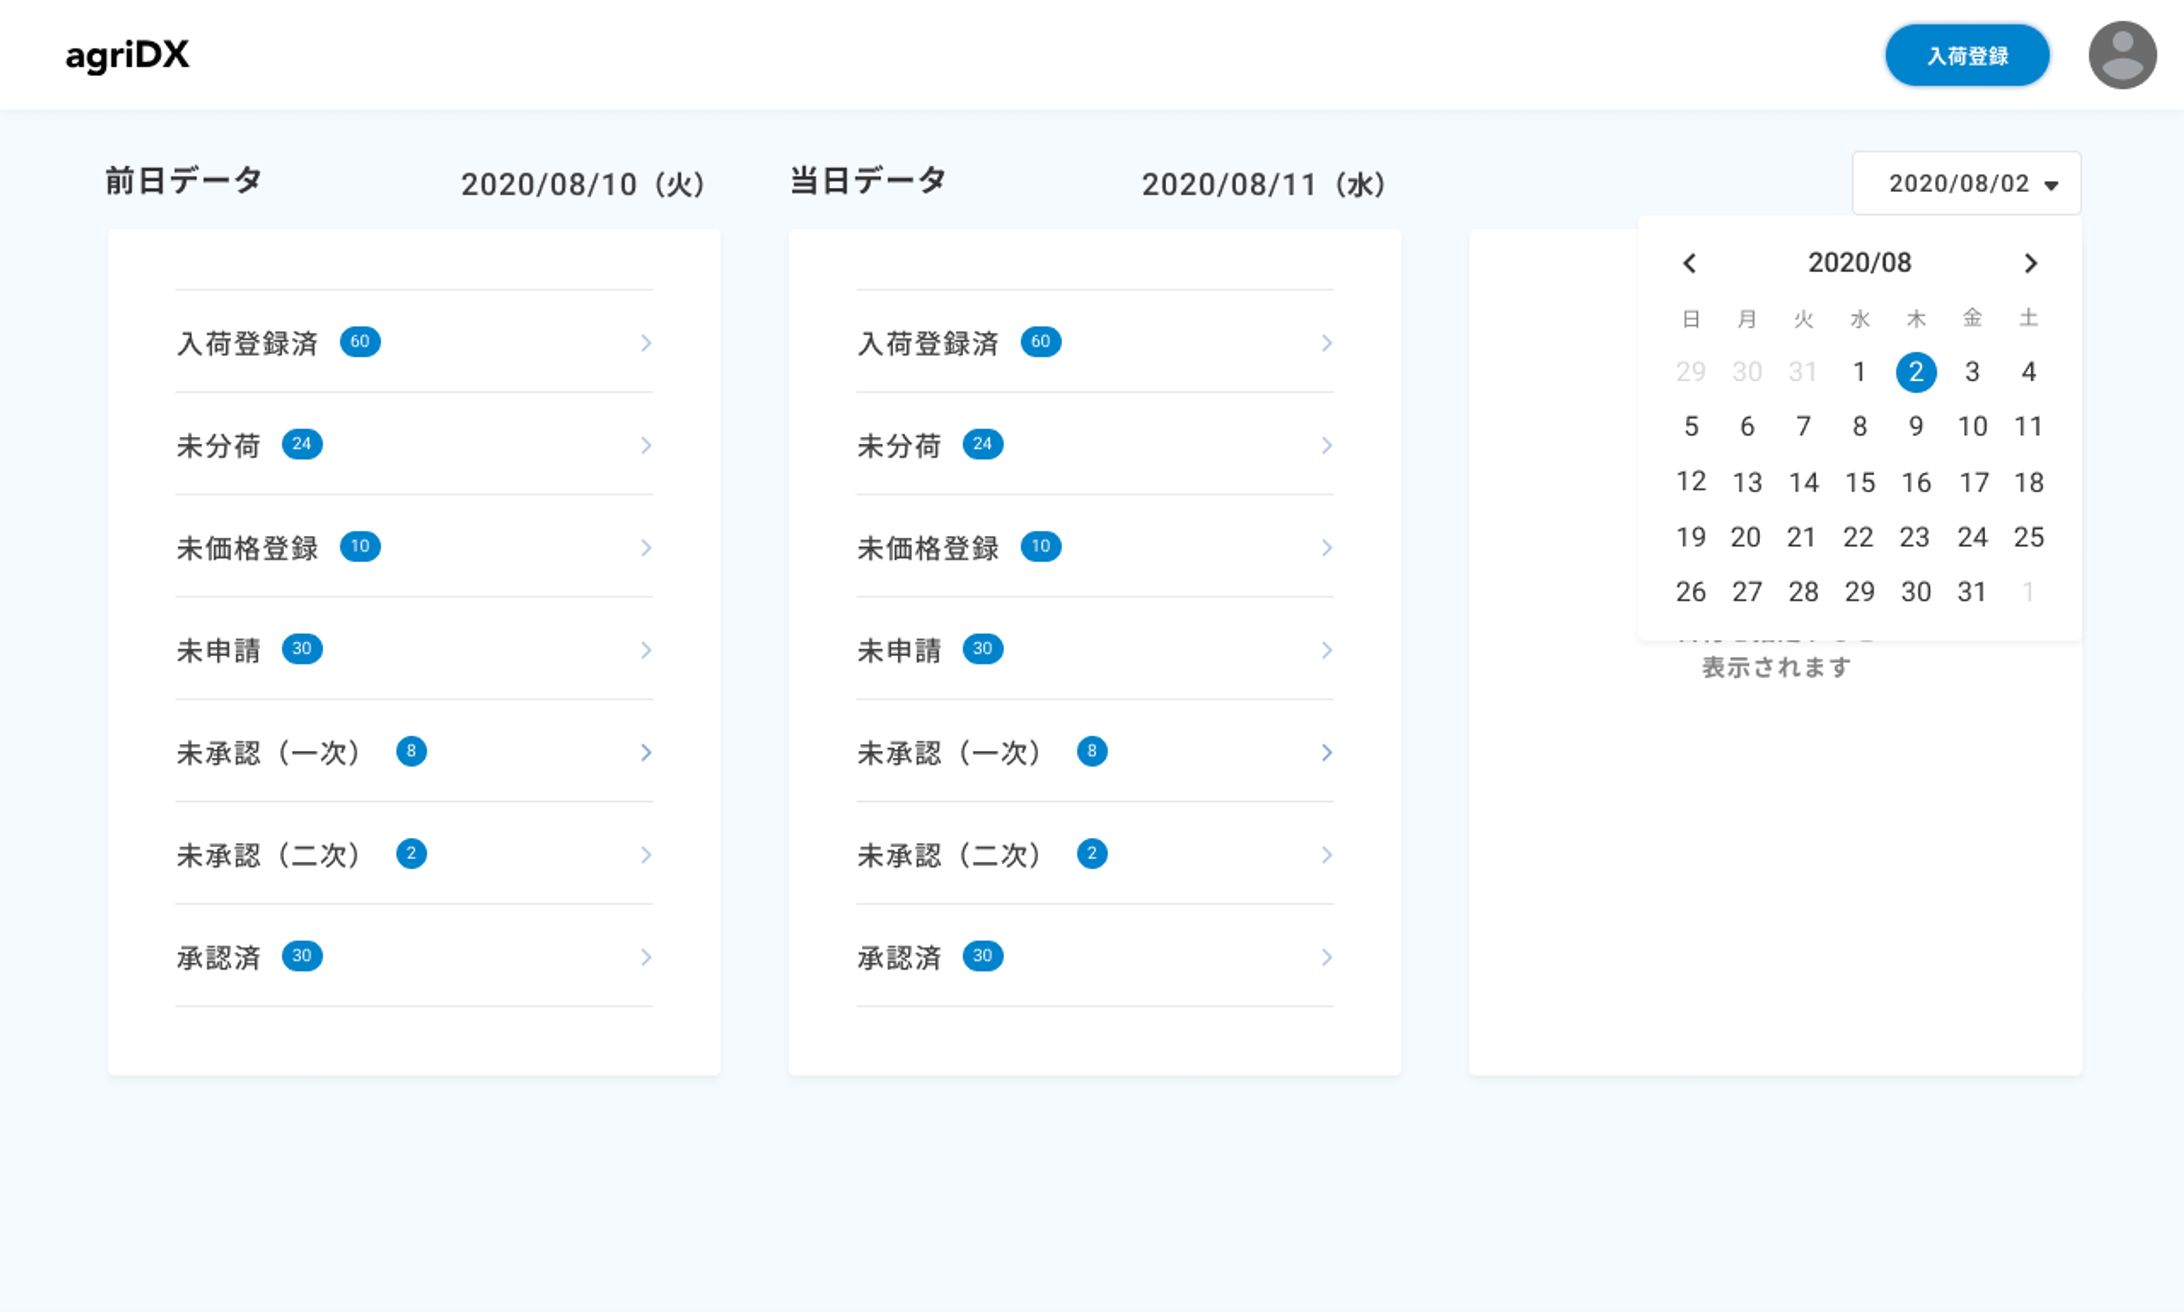2184x1312 pixels.
Task: Click the 入荷登録 button
Action: pos(1966,56)
